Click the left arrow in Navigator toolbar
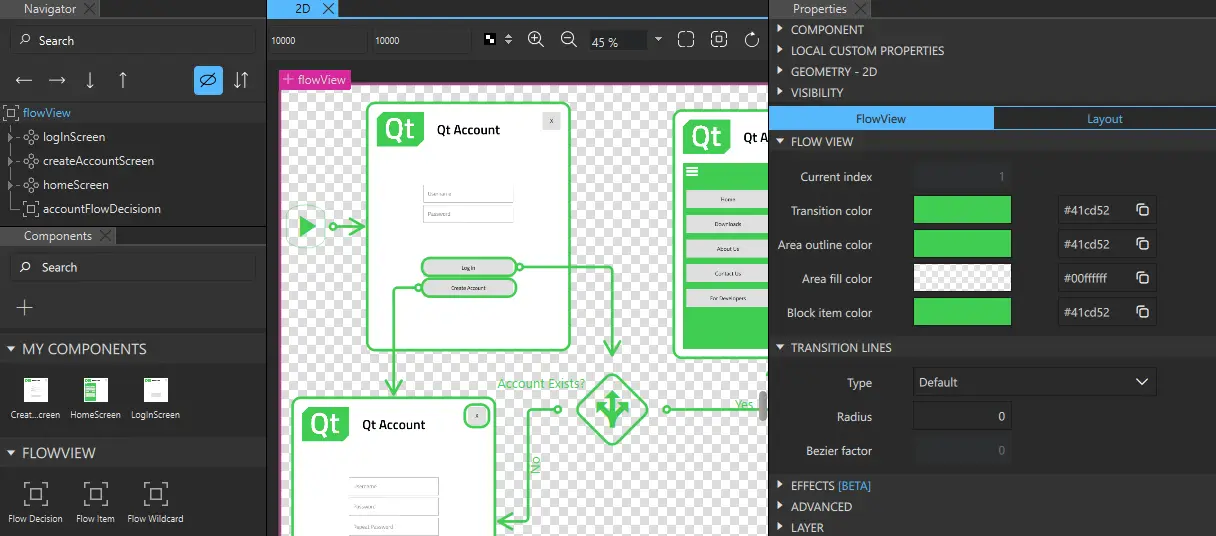 click(24, 80)
